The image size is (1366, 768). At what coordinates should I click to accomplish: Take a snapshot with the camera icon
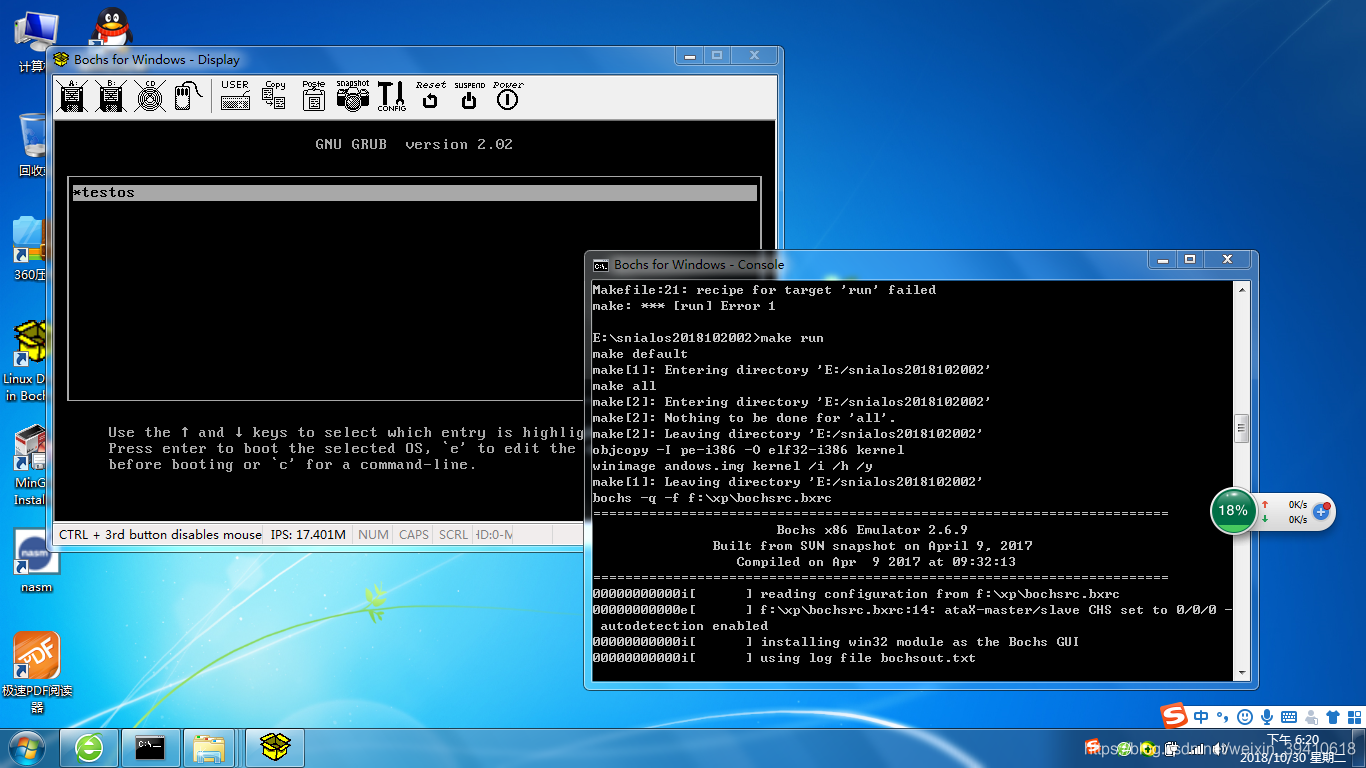click(x=352, y=96)
